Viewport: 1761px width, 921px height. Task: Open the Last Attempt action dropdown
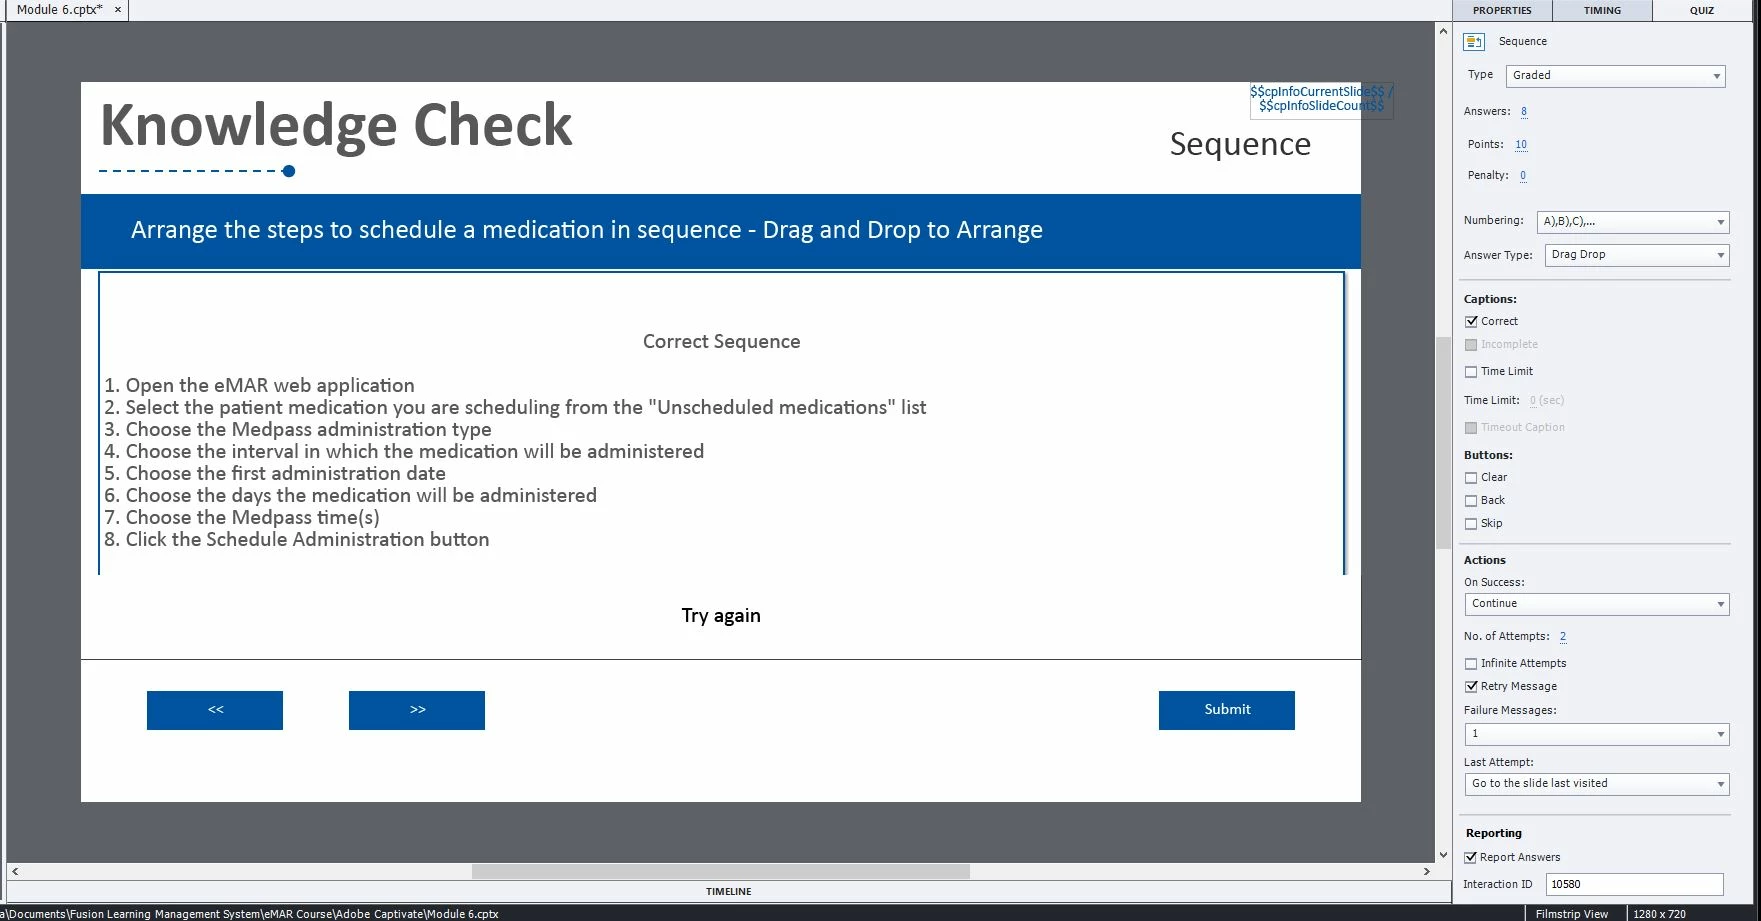pos(1597,784)
